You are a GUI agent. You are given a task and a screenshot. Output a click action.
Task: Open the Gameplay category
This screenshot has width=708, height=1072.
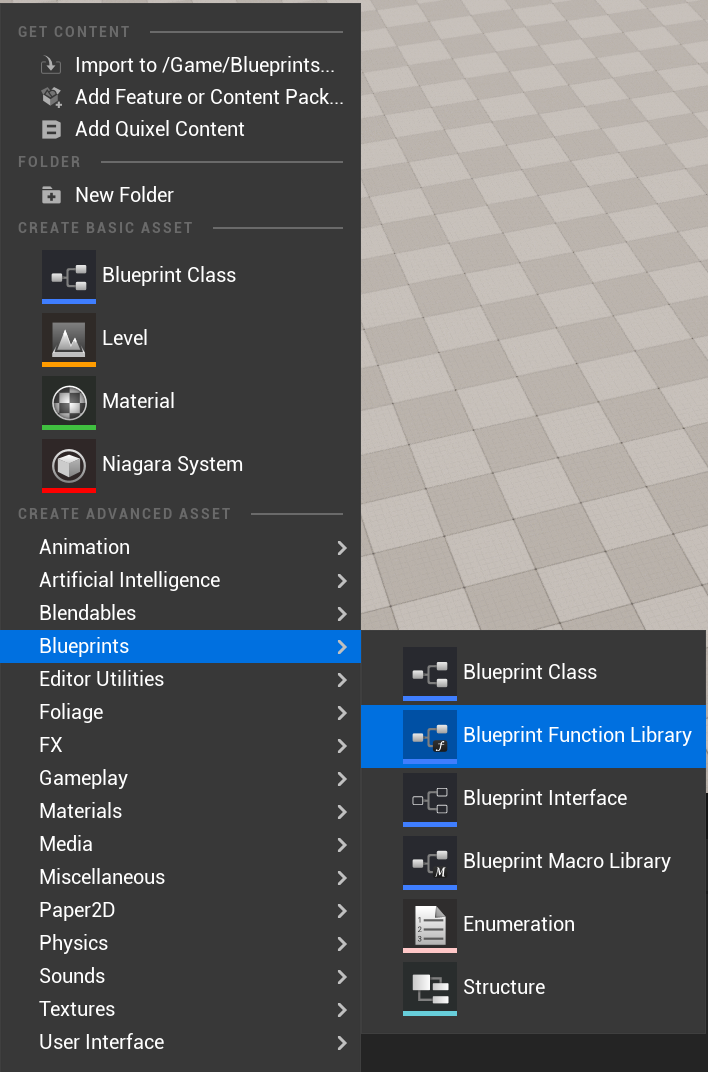(180, 778)
